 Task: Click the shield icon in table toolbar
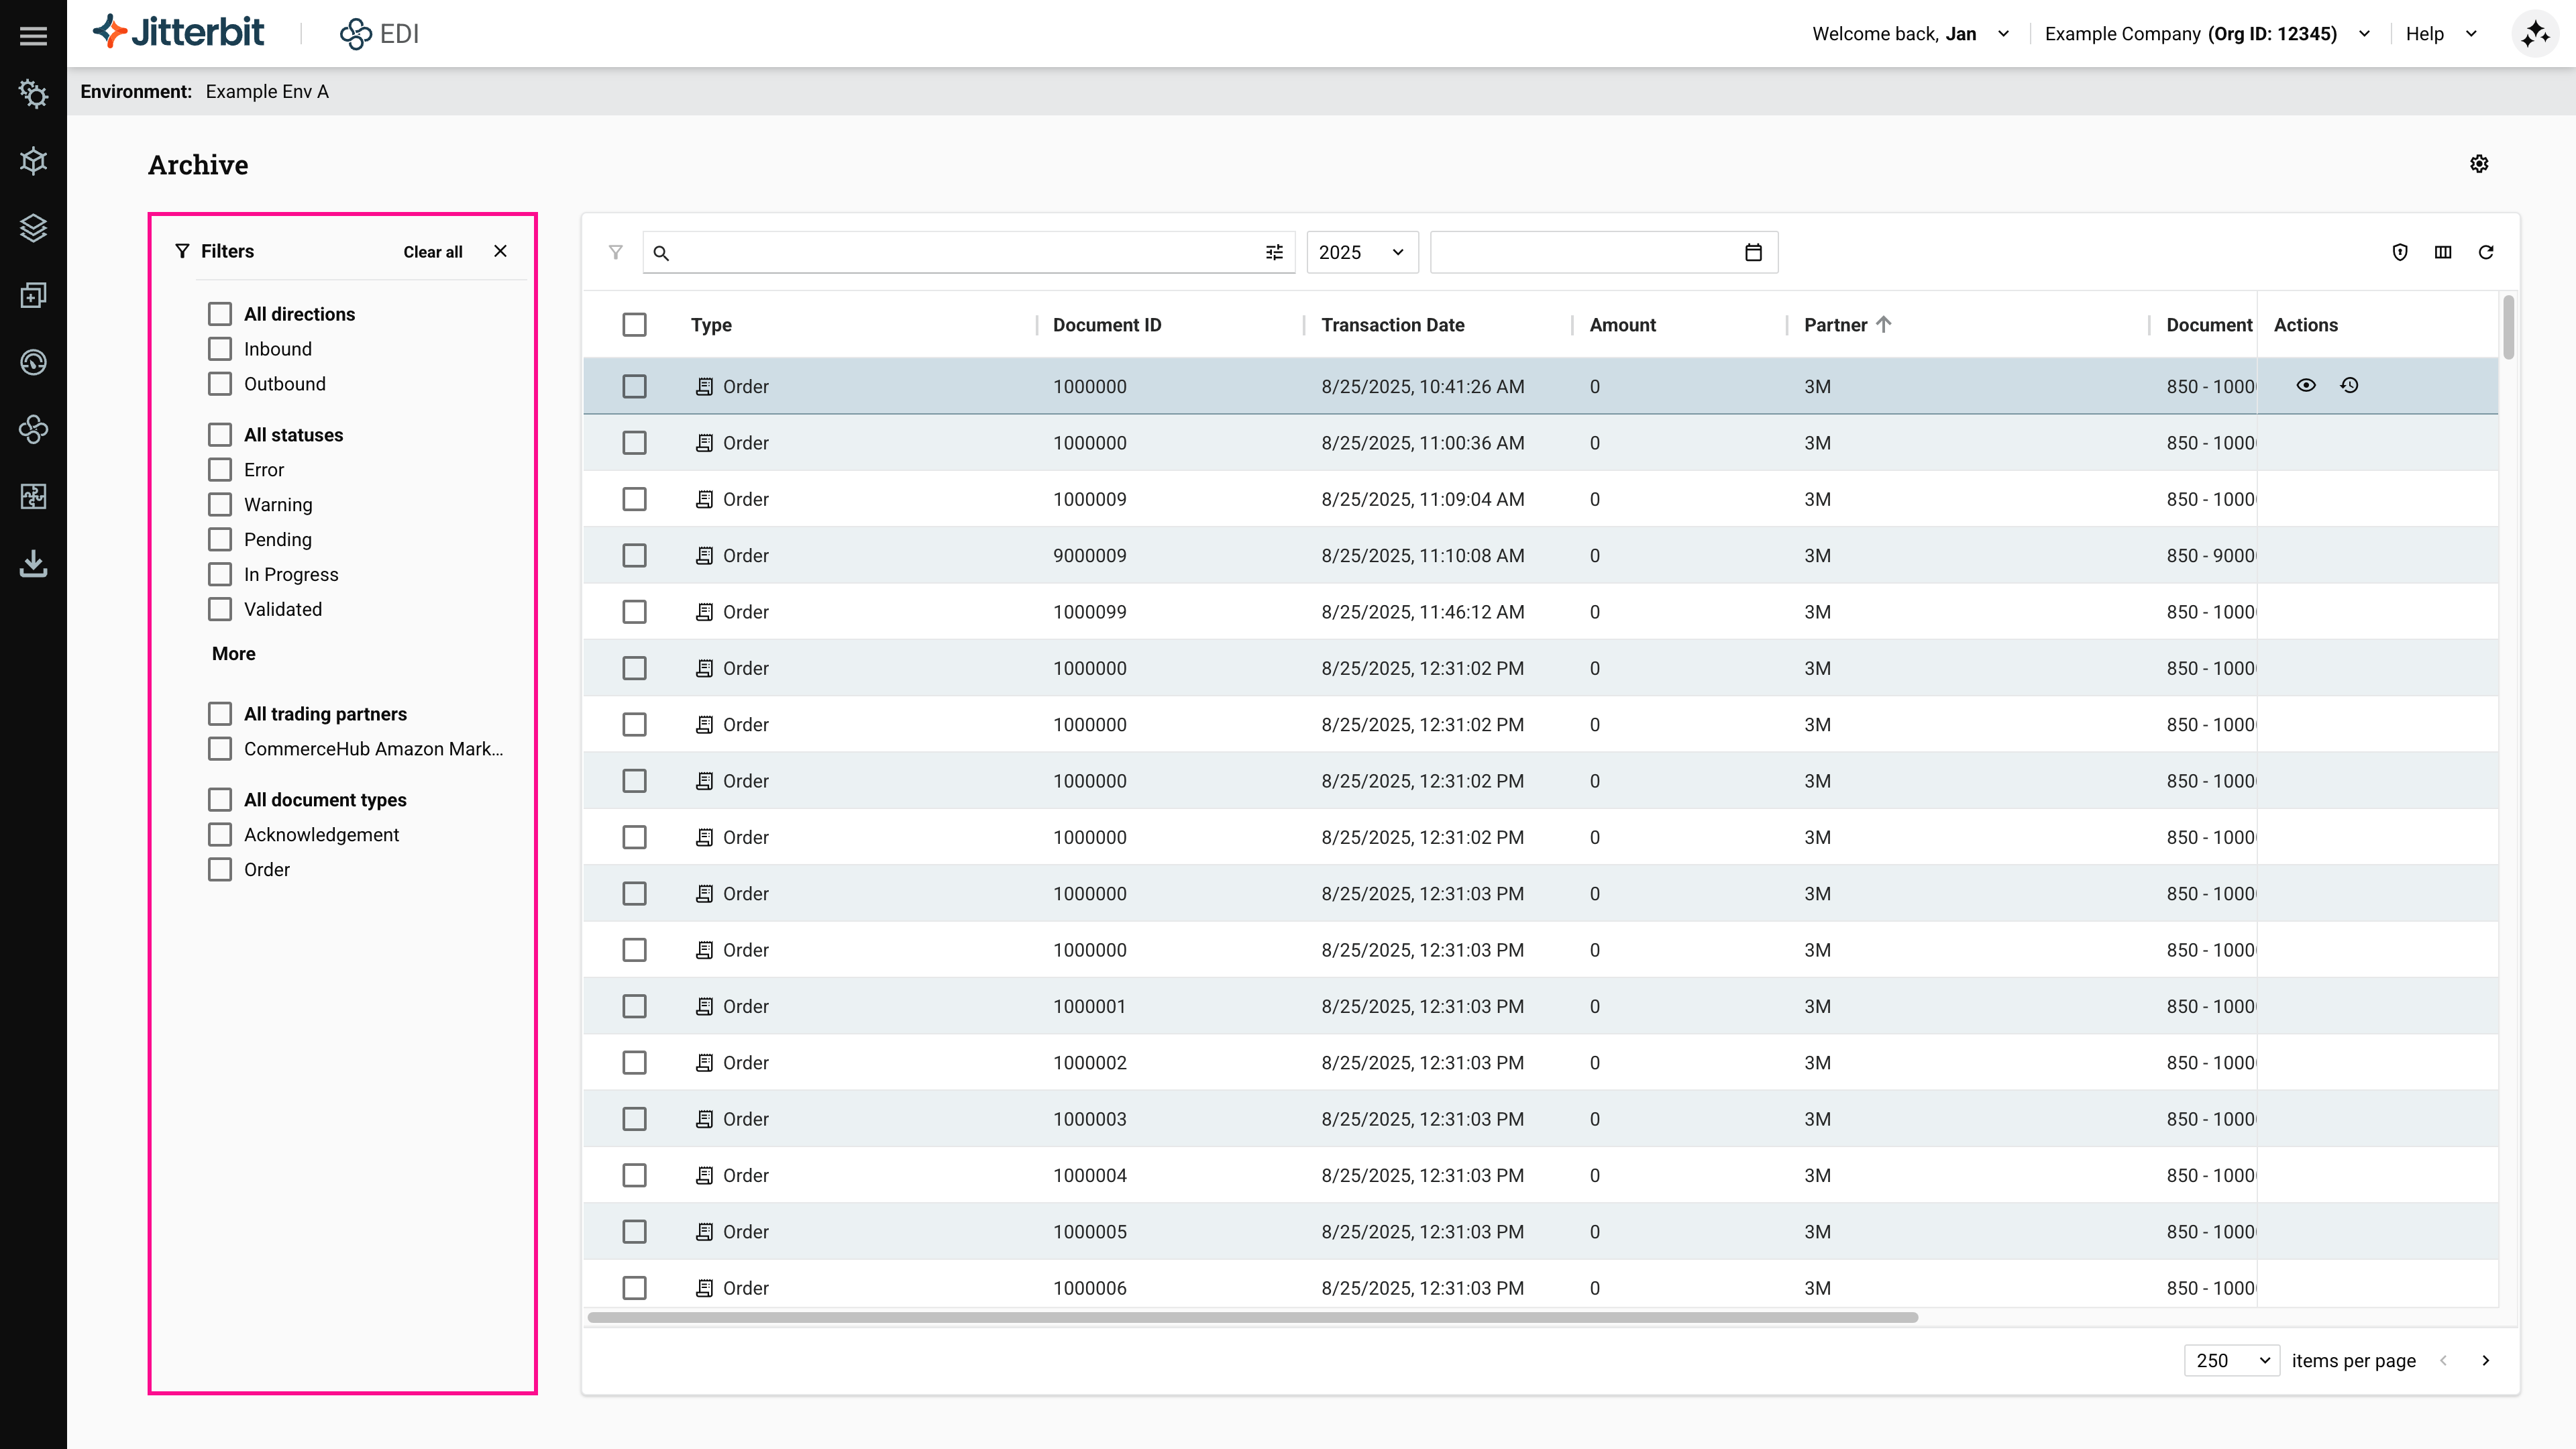[2400, 252]
